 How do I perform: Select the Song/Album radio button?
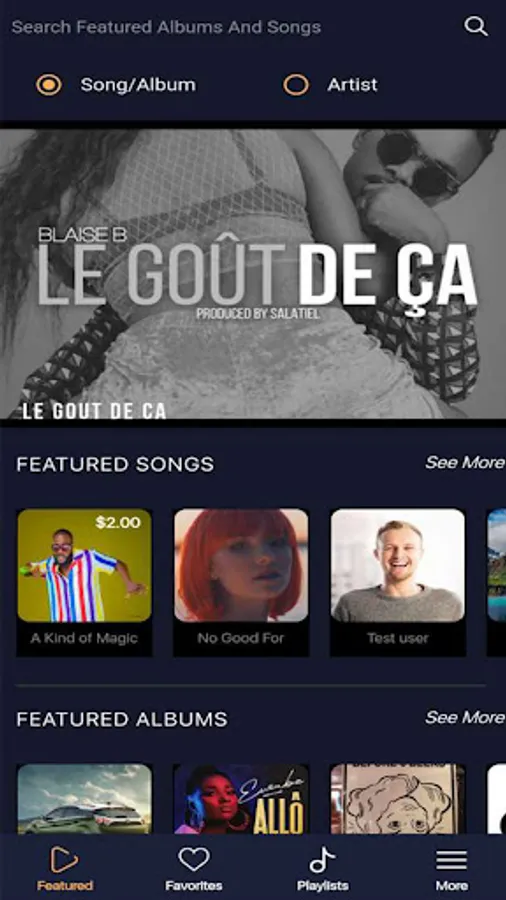pos(49,85)
